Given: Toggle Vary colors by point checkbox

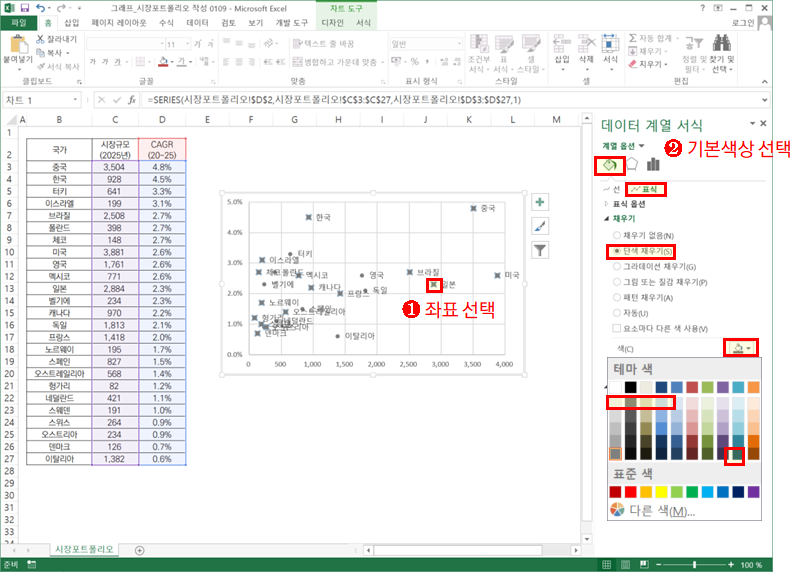Looking at the screenshot, I should [x=617, y=329].
